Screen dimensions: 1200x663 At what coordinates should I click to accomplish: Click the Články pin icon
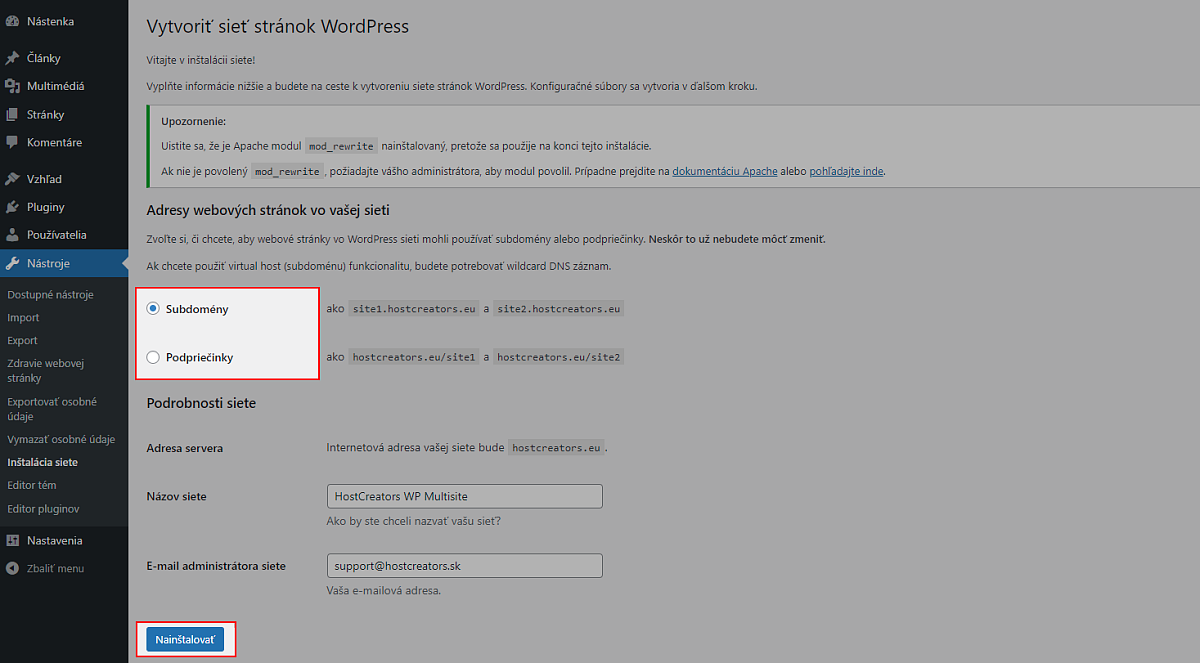point(12,58)
